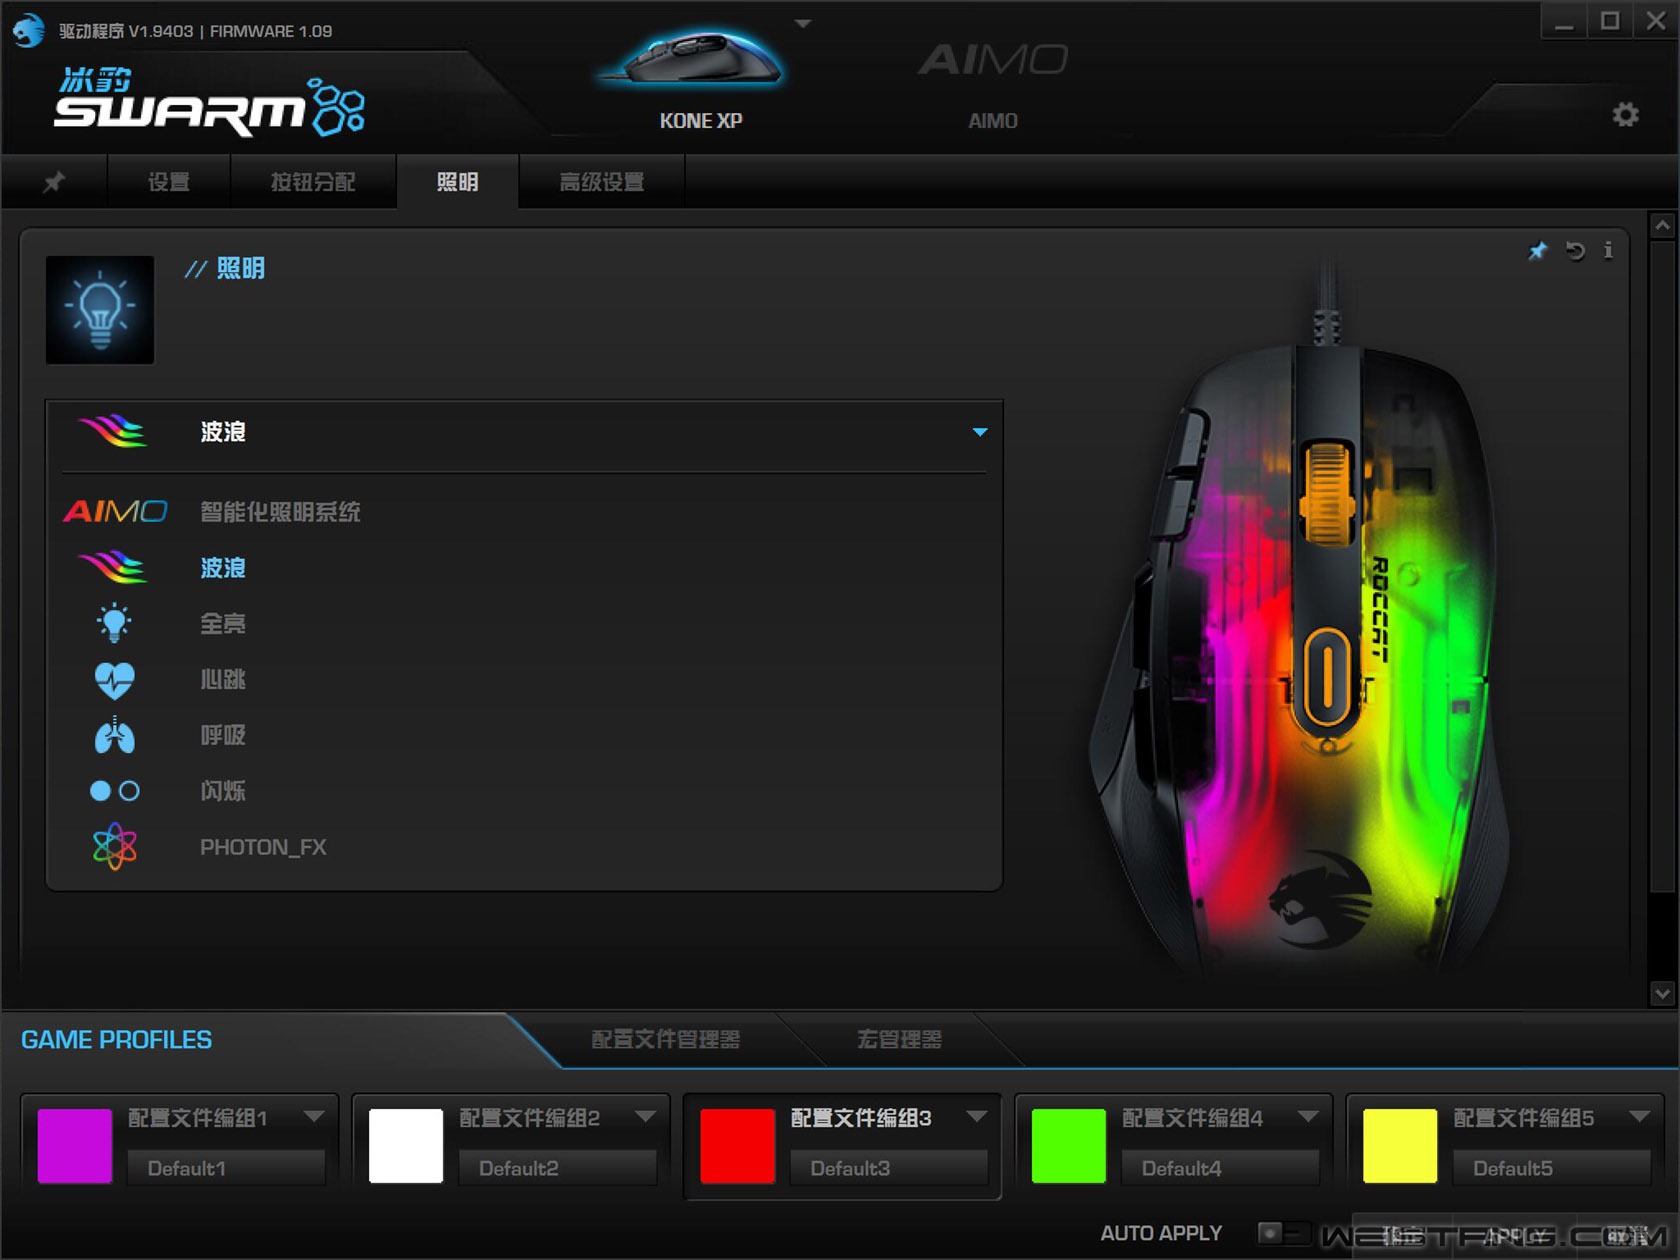Switch to the 照明 tab
Image resolution: width=1680 pixels, height=1260 pixels.
457,182
